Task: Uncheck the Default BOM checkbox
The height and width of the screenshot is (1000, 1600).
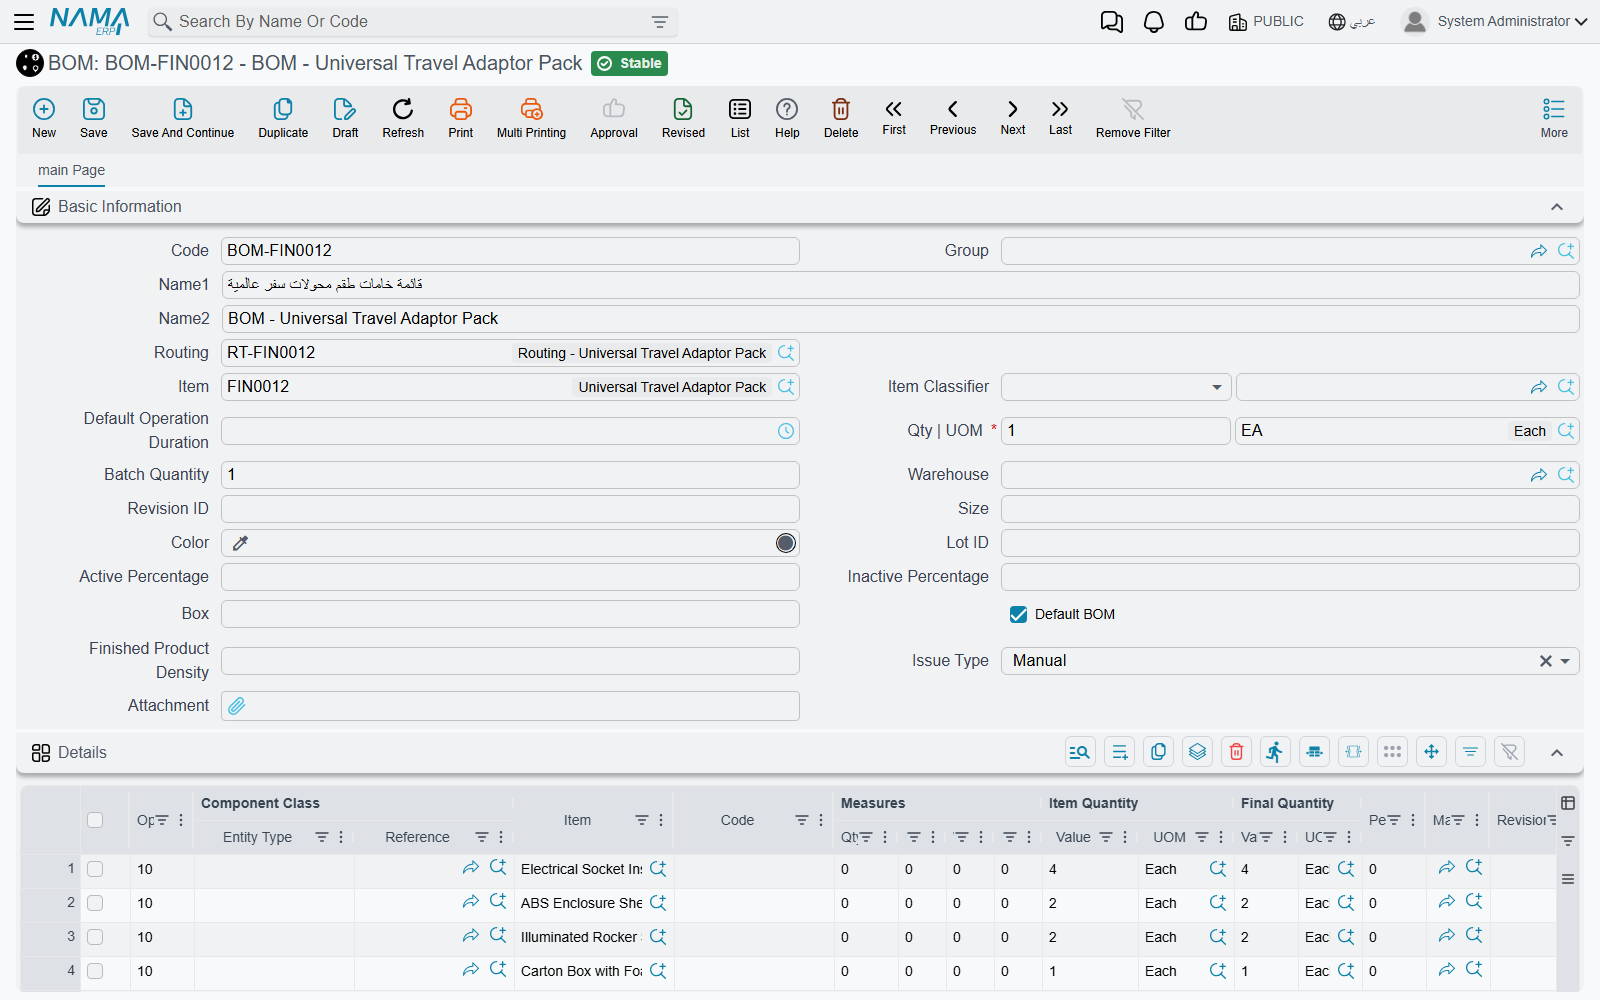Action: tap(1018, 614)
